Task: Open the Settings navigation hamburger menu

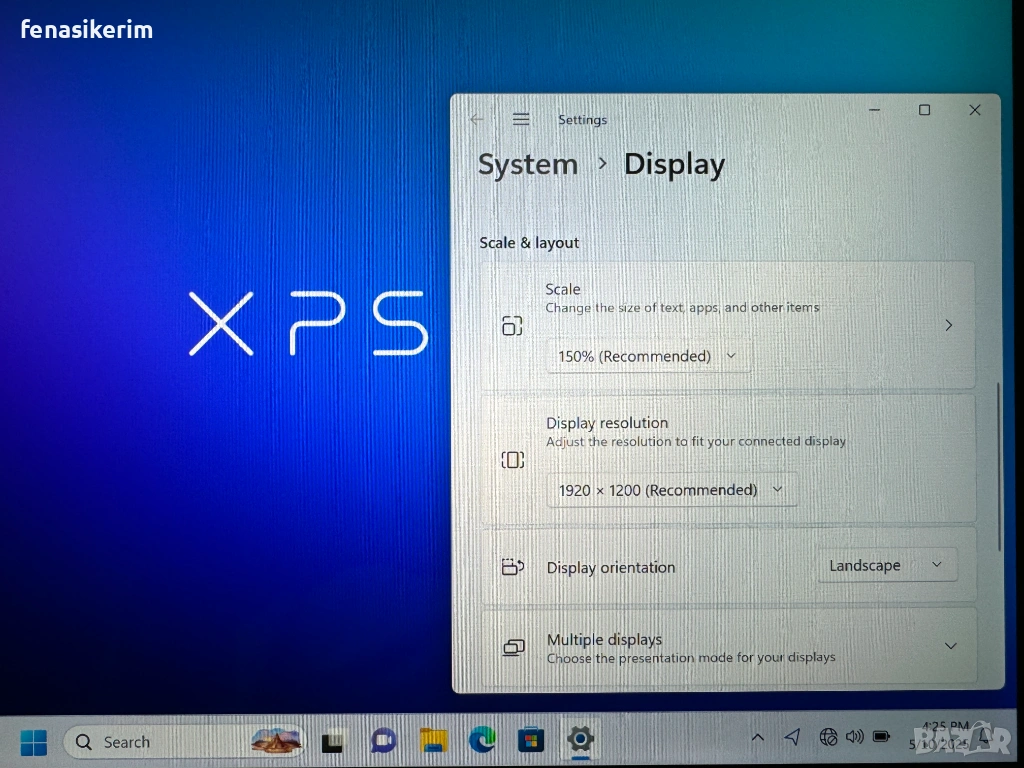Action: pos(521,119)
